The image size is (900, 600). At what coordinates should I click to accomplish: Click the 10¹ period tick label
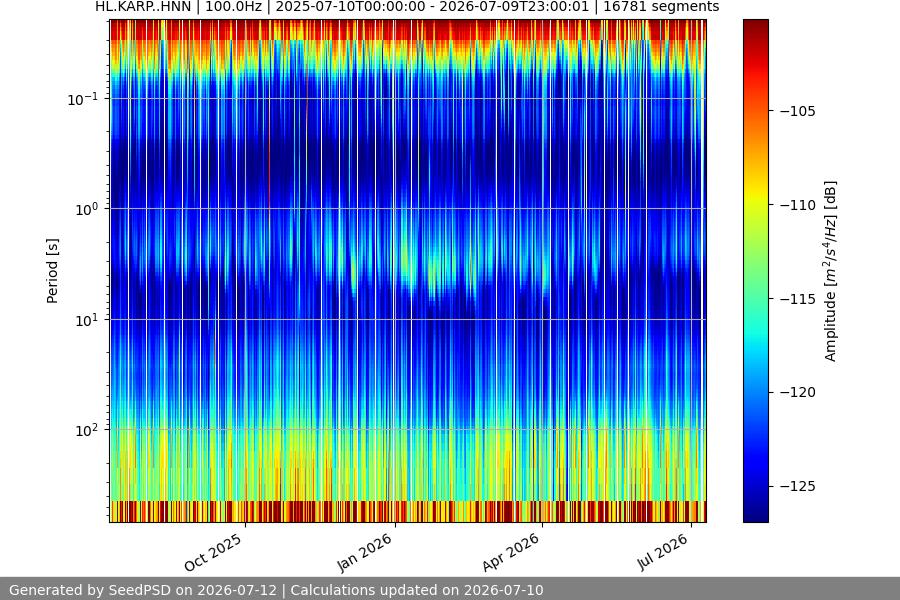87,320
